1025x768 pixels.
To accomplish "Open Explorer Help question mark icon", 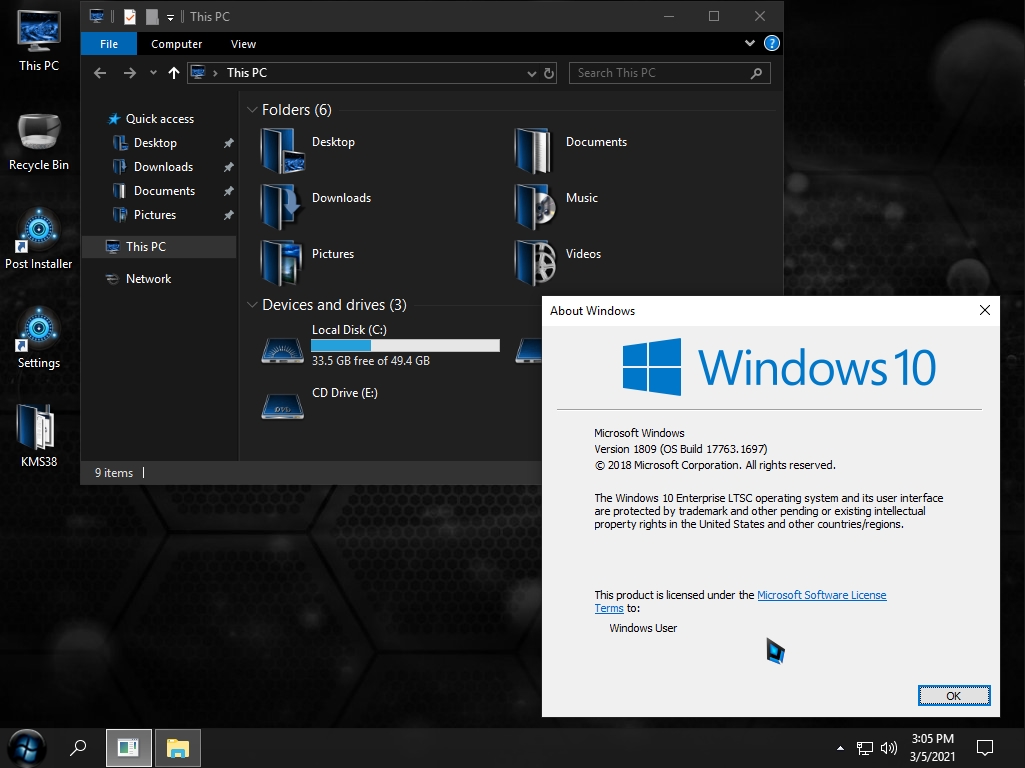I will pyautogui.click(x=771, y=43).
